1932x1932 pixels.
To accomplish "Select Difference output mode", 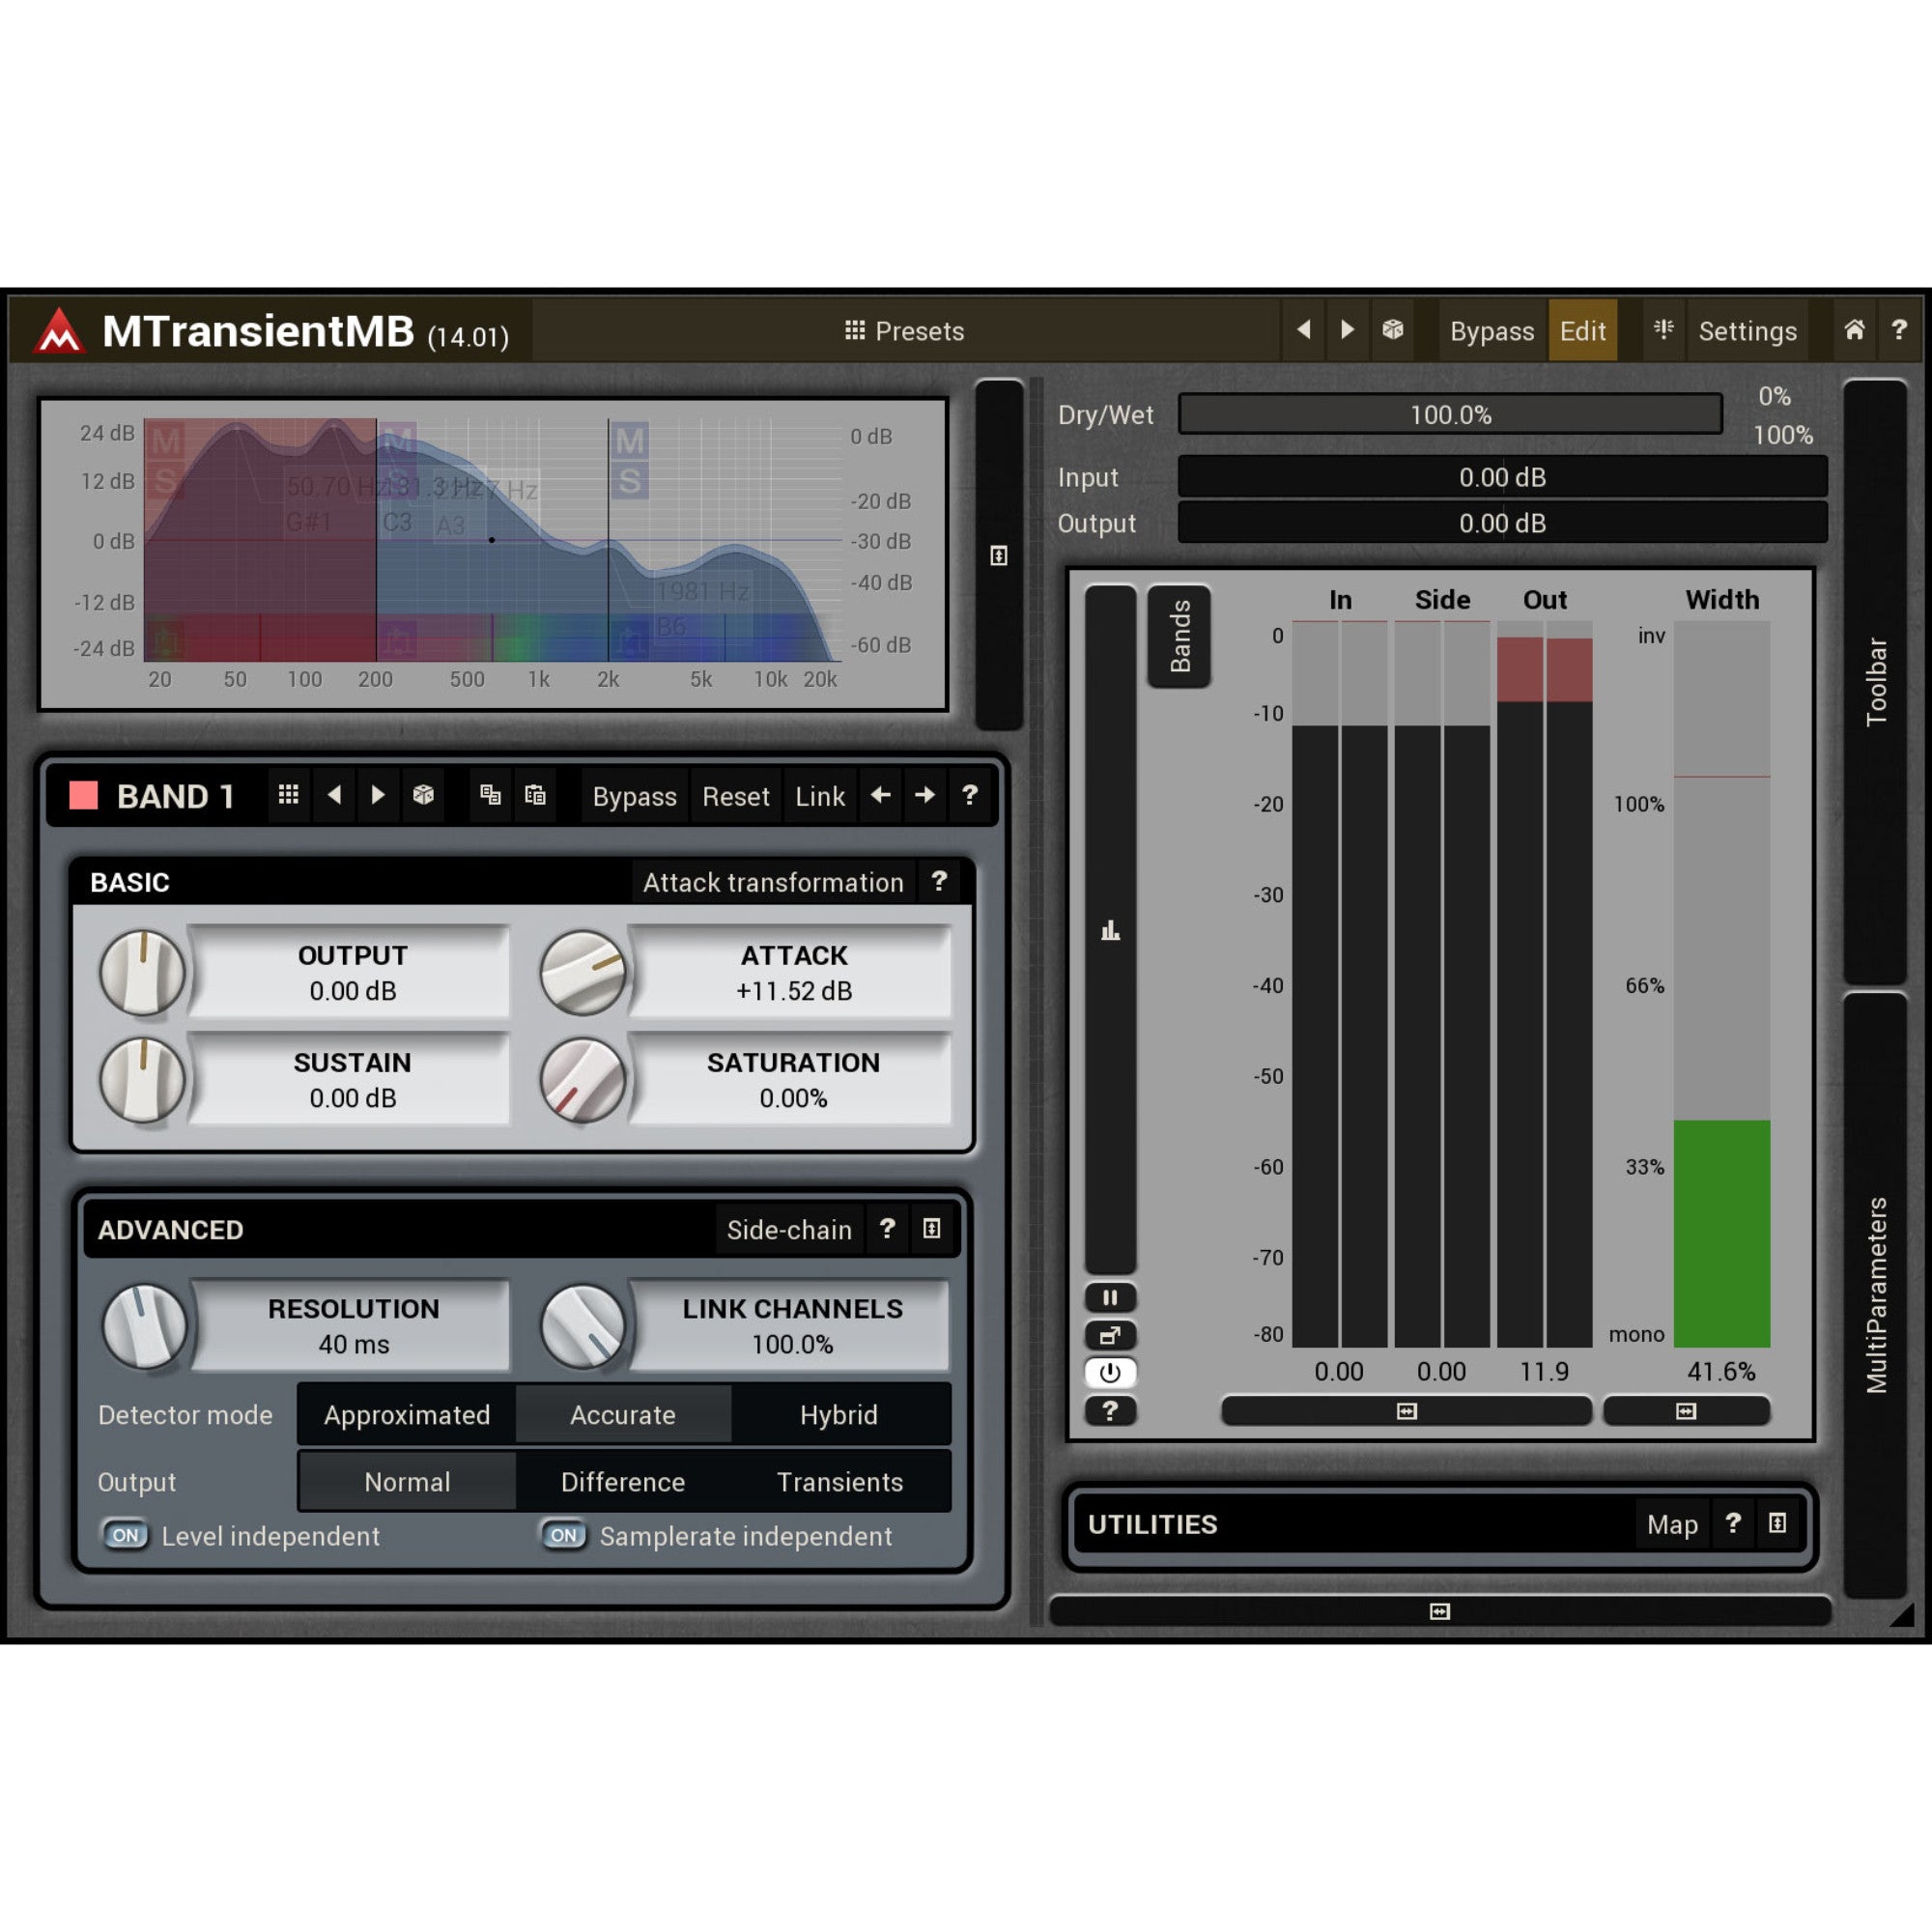I will [x=623, y=1482].
